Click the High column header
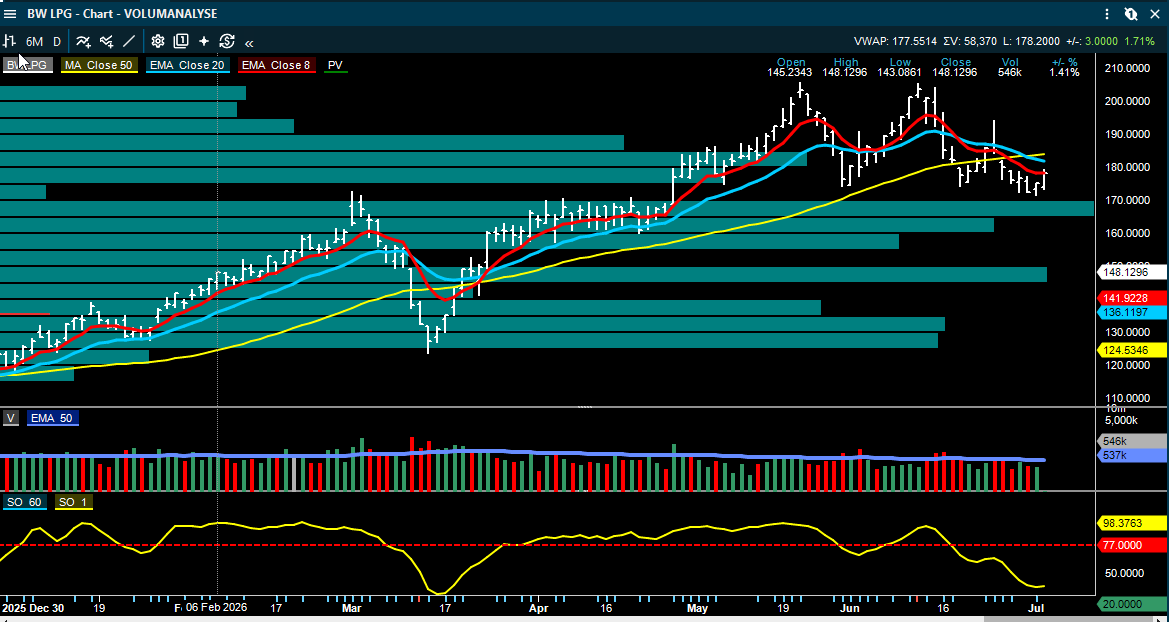 (846, 63)
